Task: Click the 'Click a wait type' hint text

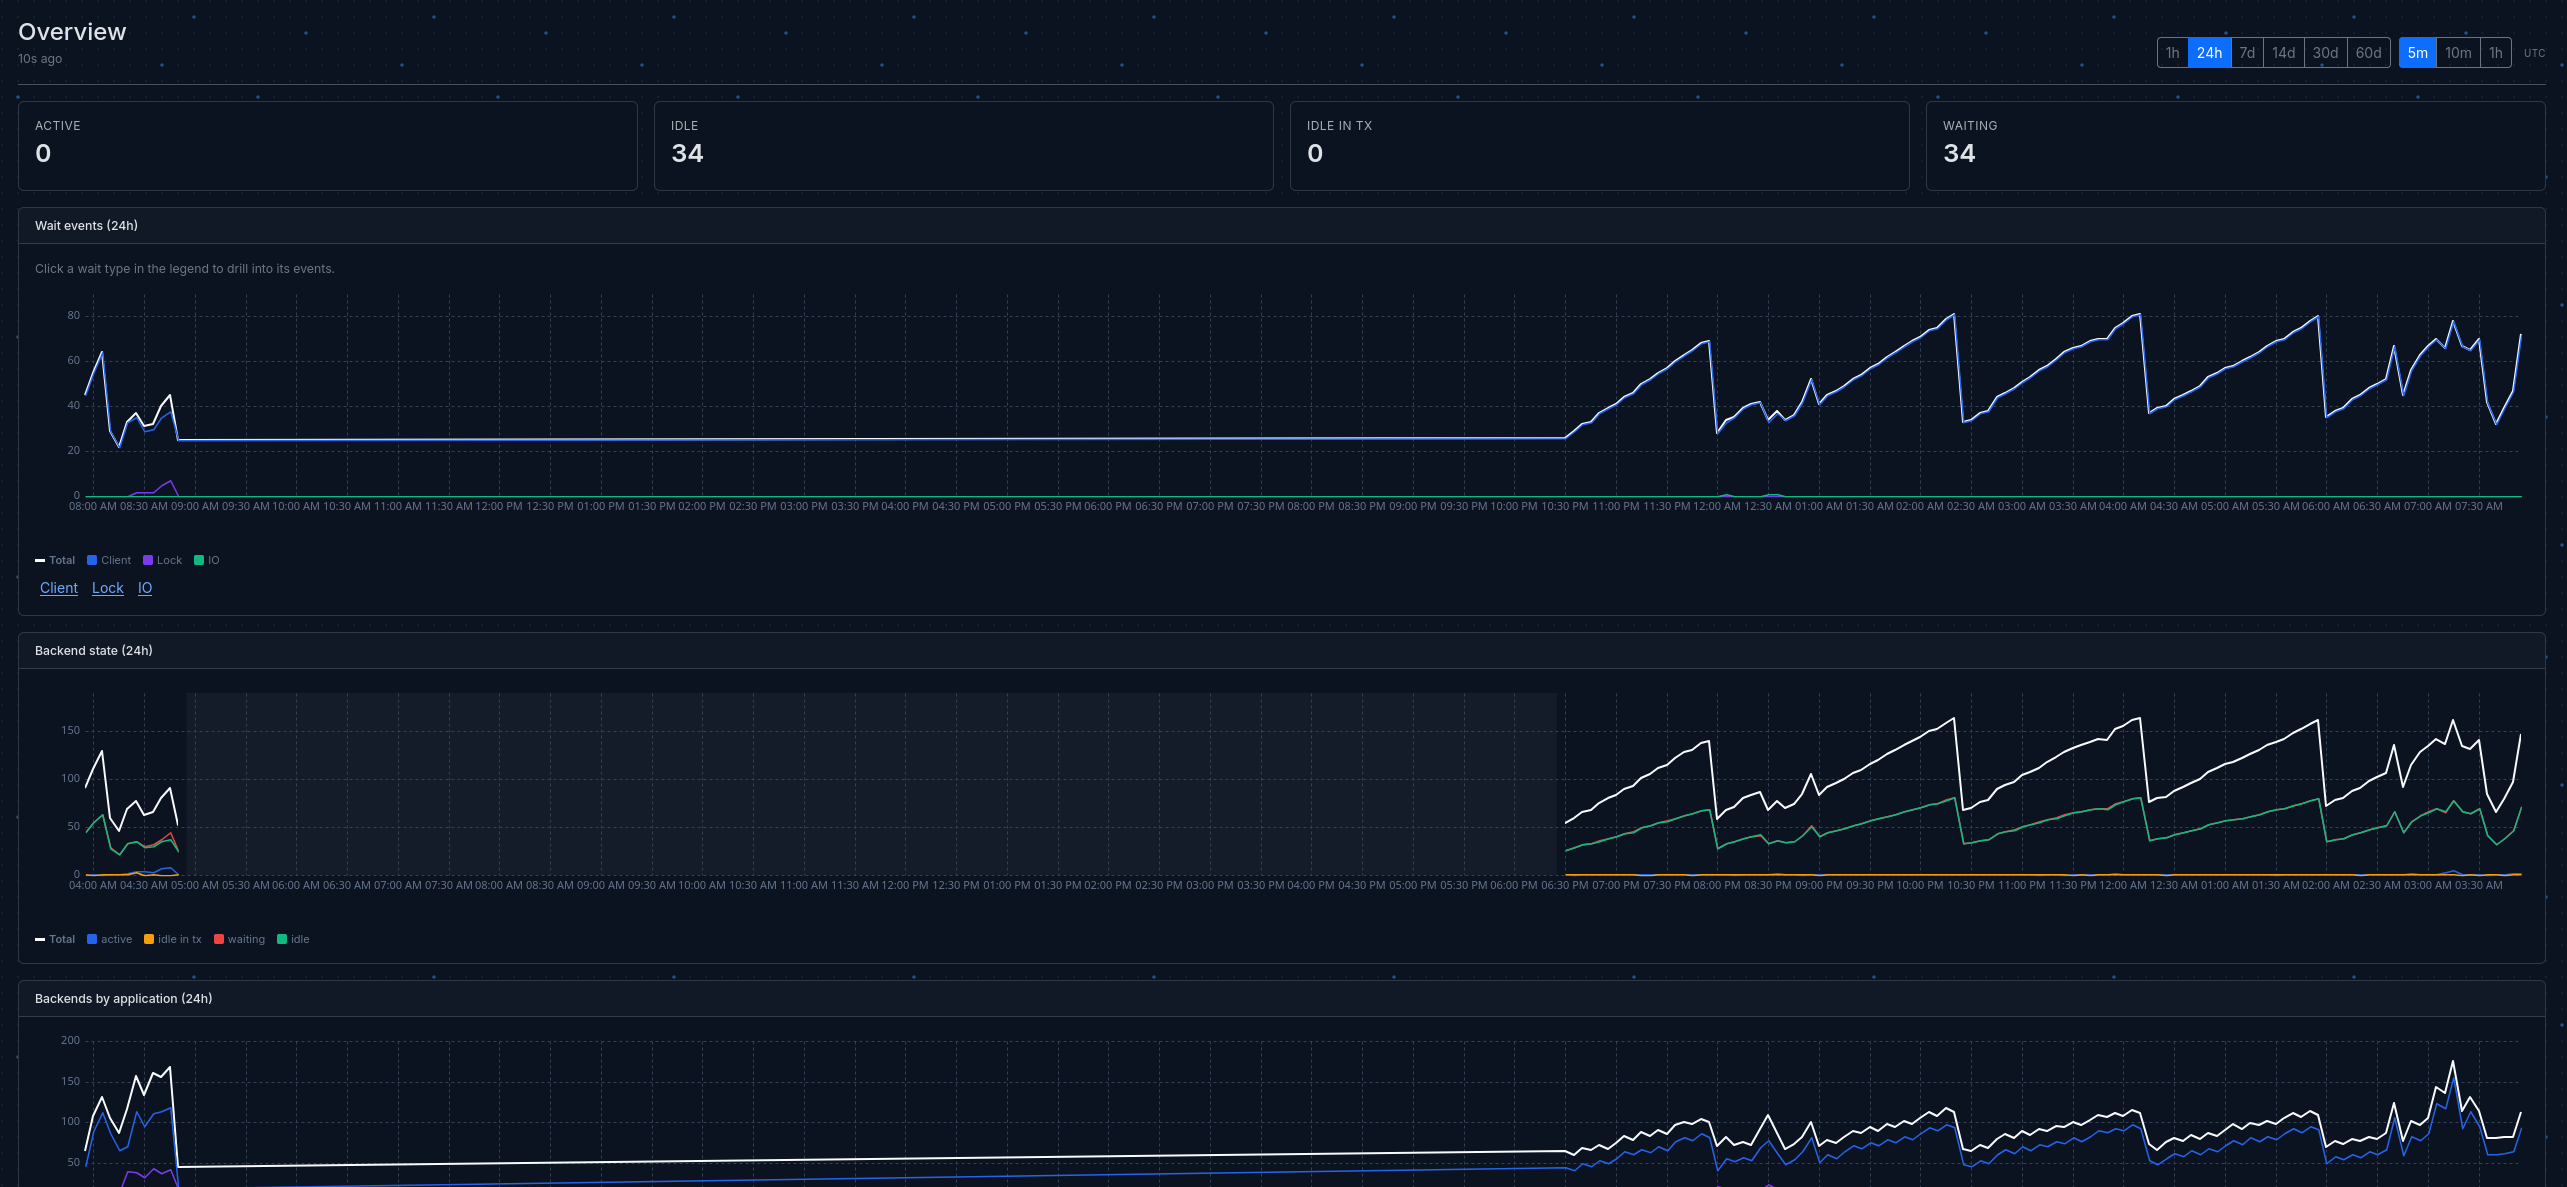Action: [185, 269]
